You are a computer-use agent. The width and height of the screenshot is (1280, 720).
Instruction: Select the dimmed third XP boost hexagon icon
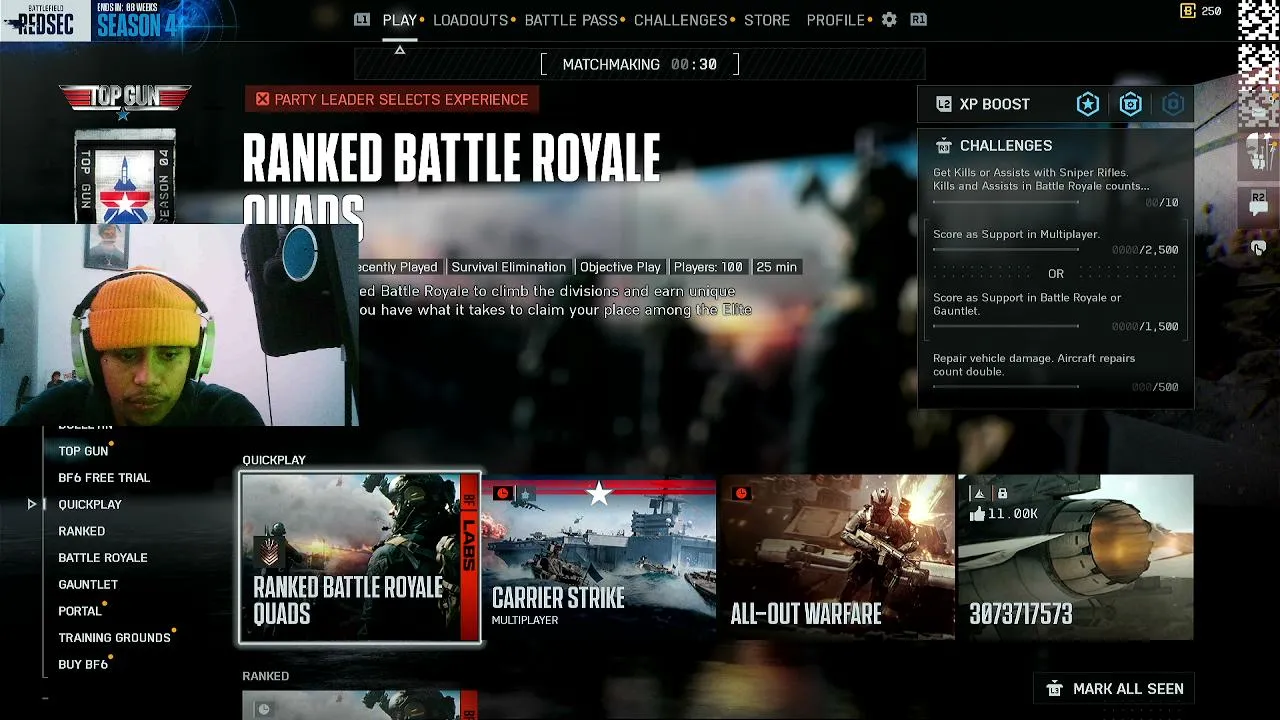point(1173,104)
